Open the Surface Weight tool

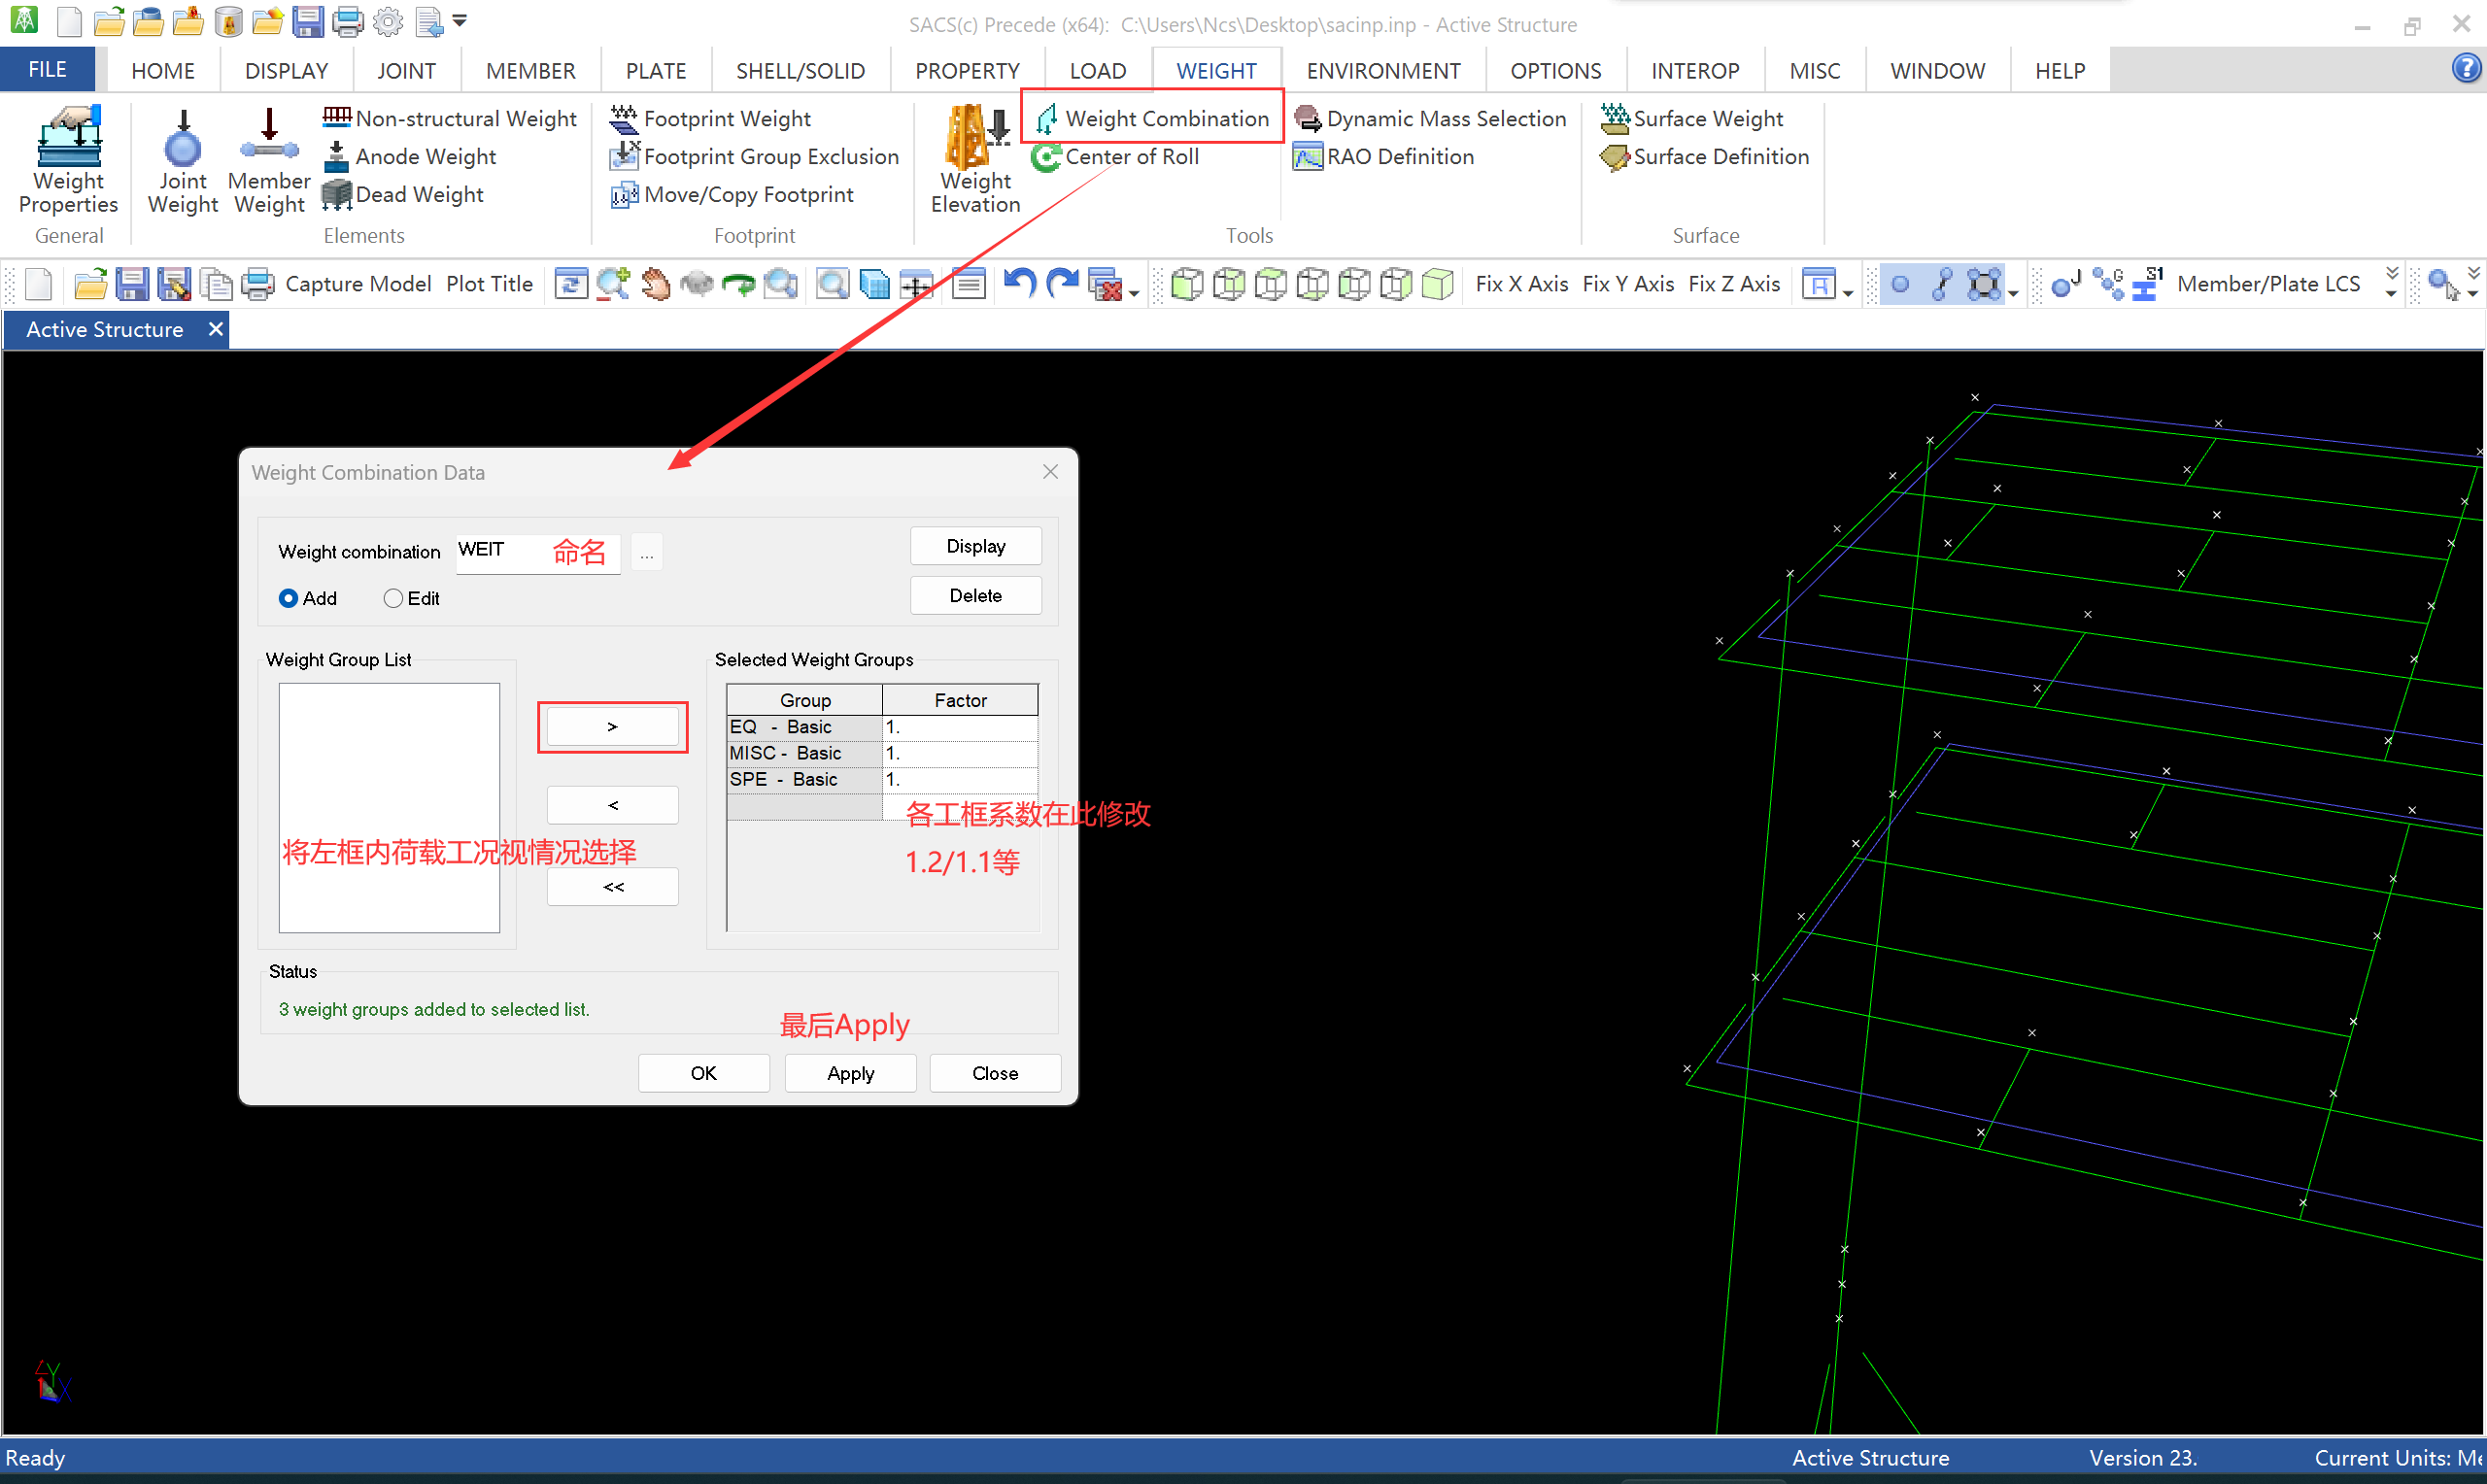click(1692, 119)
